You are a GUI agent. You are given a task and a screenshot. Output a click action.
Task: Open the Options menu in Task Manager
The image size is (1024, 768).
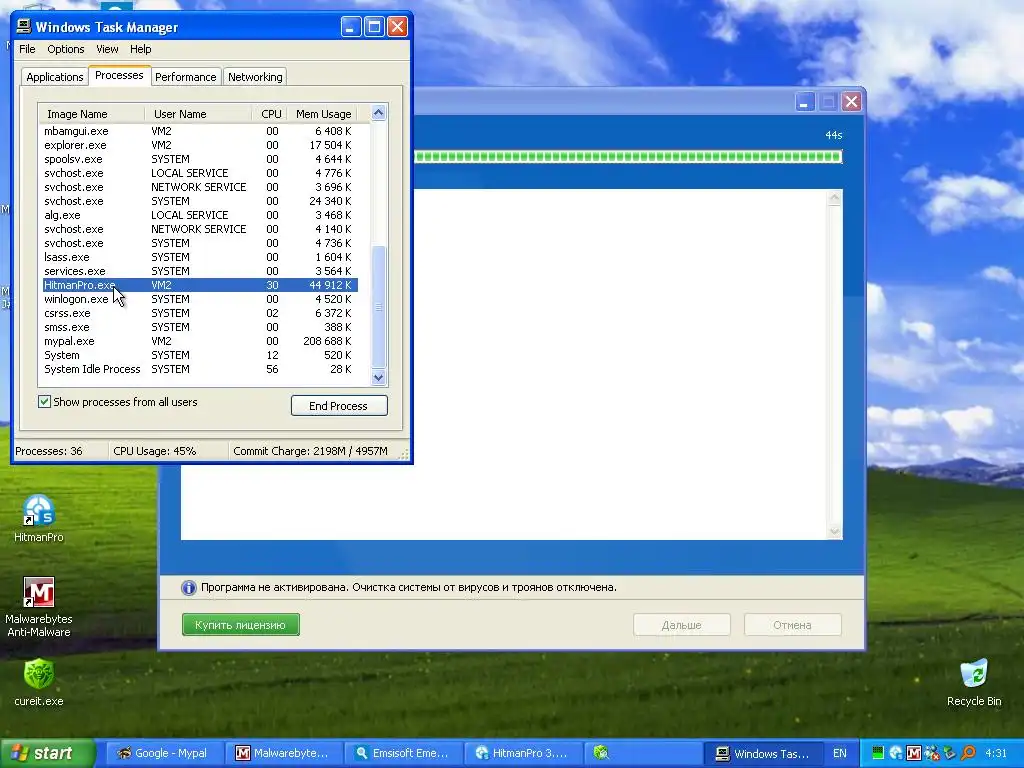(x=65, y=49)
